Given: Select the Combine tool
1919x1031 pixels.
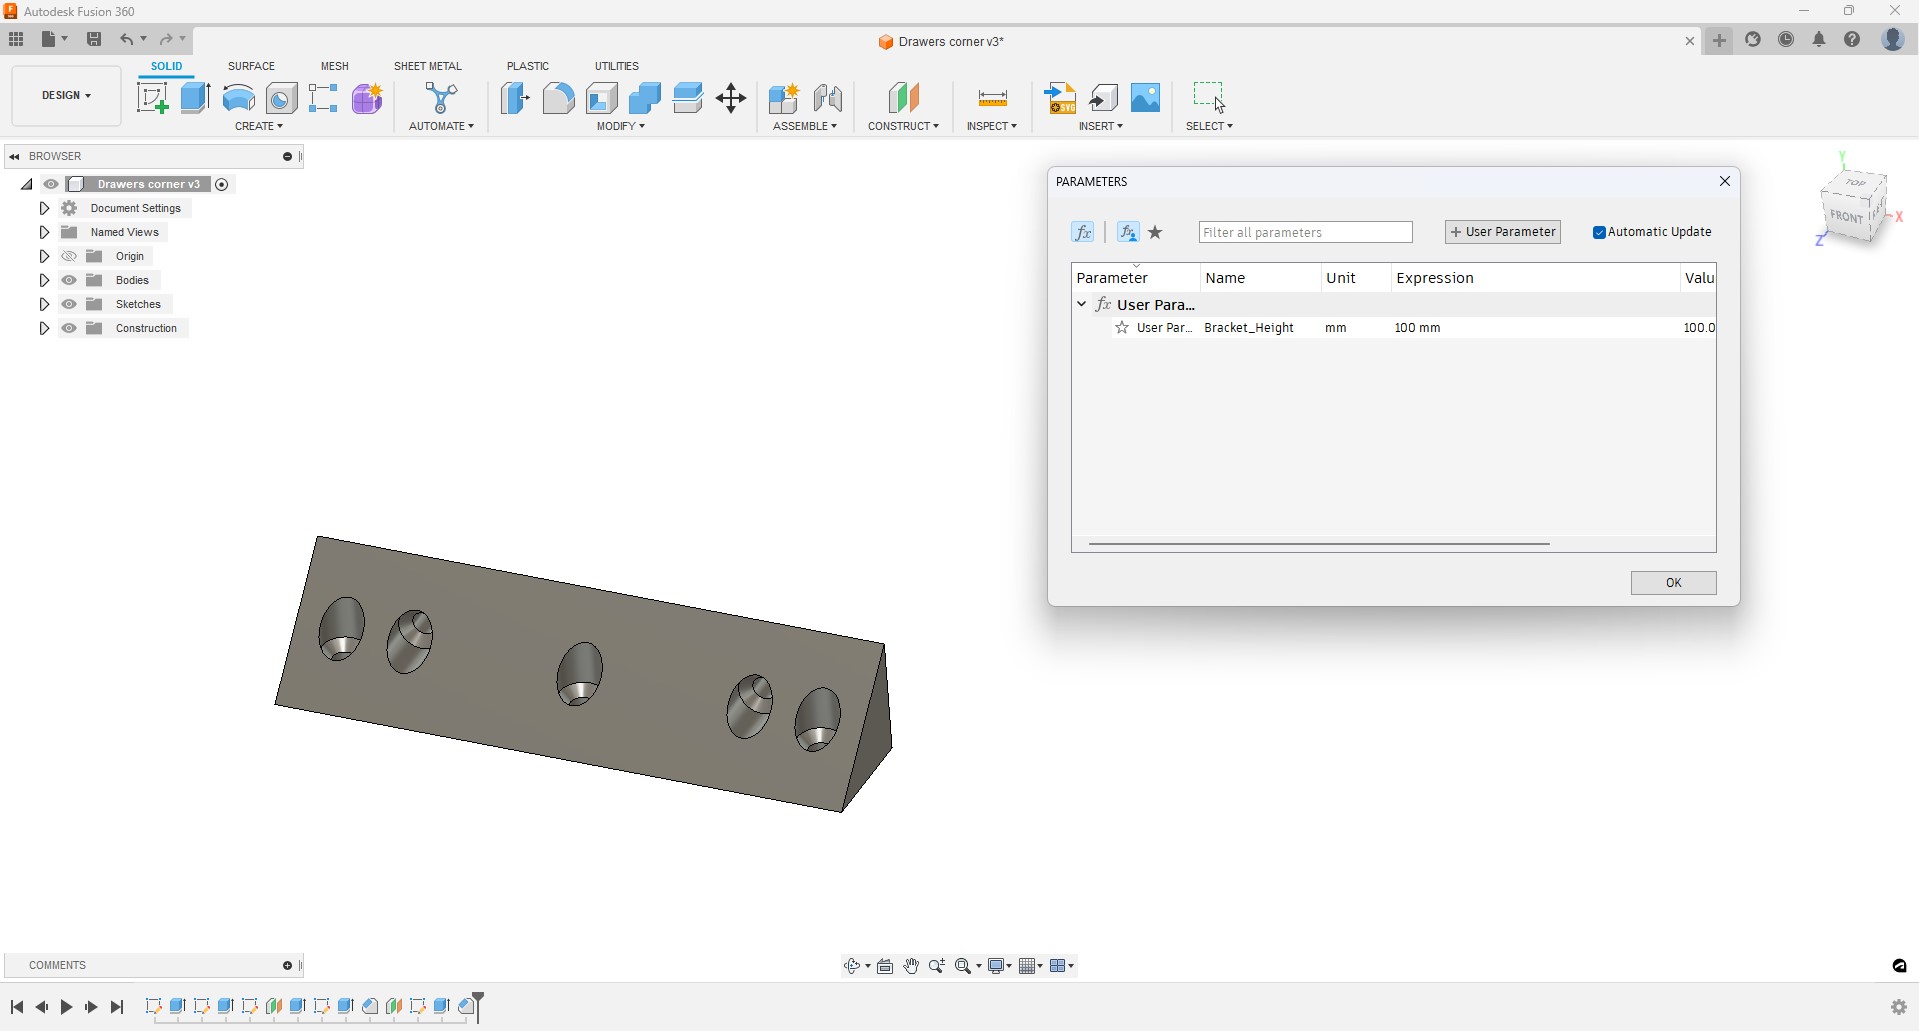Looking at the screenshot, I should tap(645, 98).
